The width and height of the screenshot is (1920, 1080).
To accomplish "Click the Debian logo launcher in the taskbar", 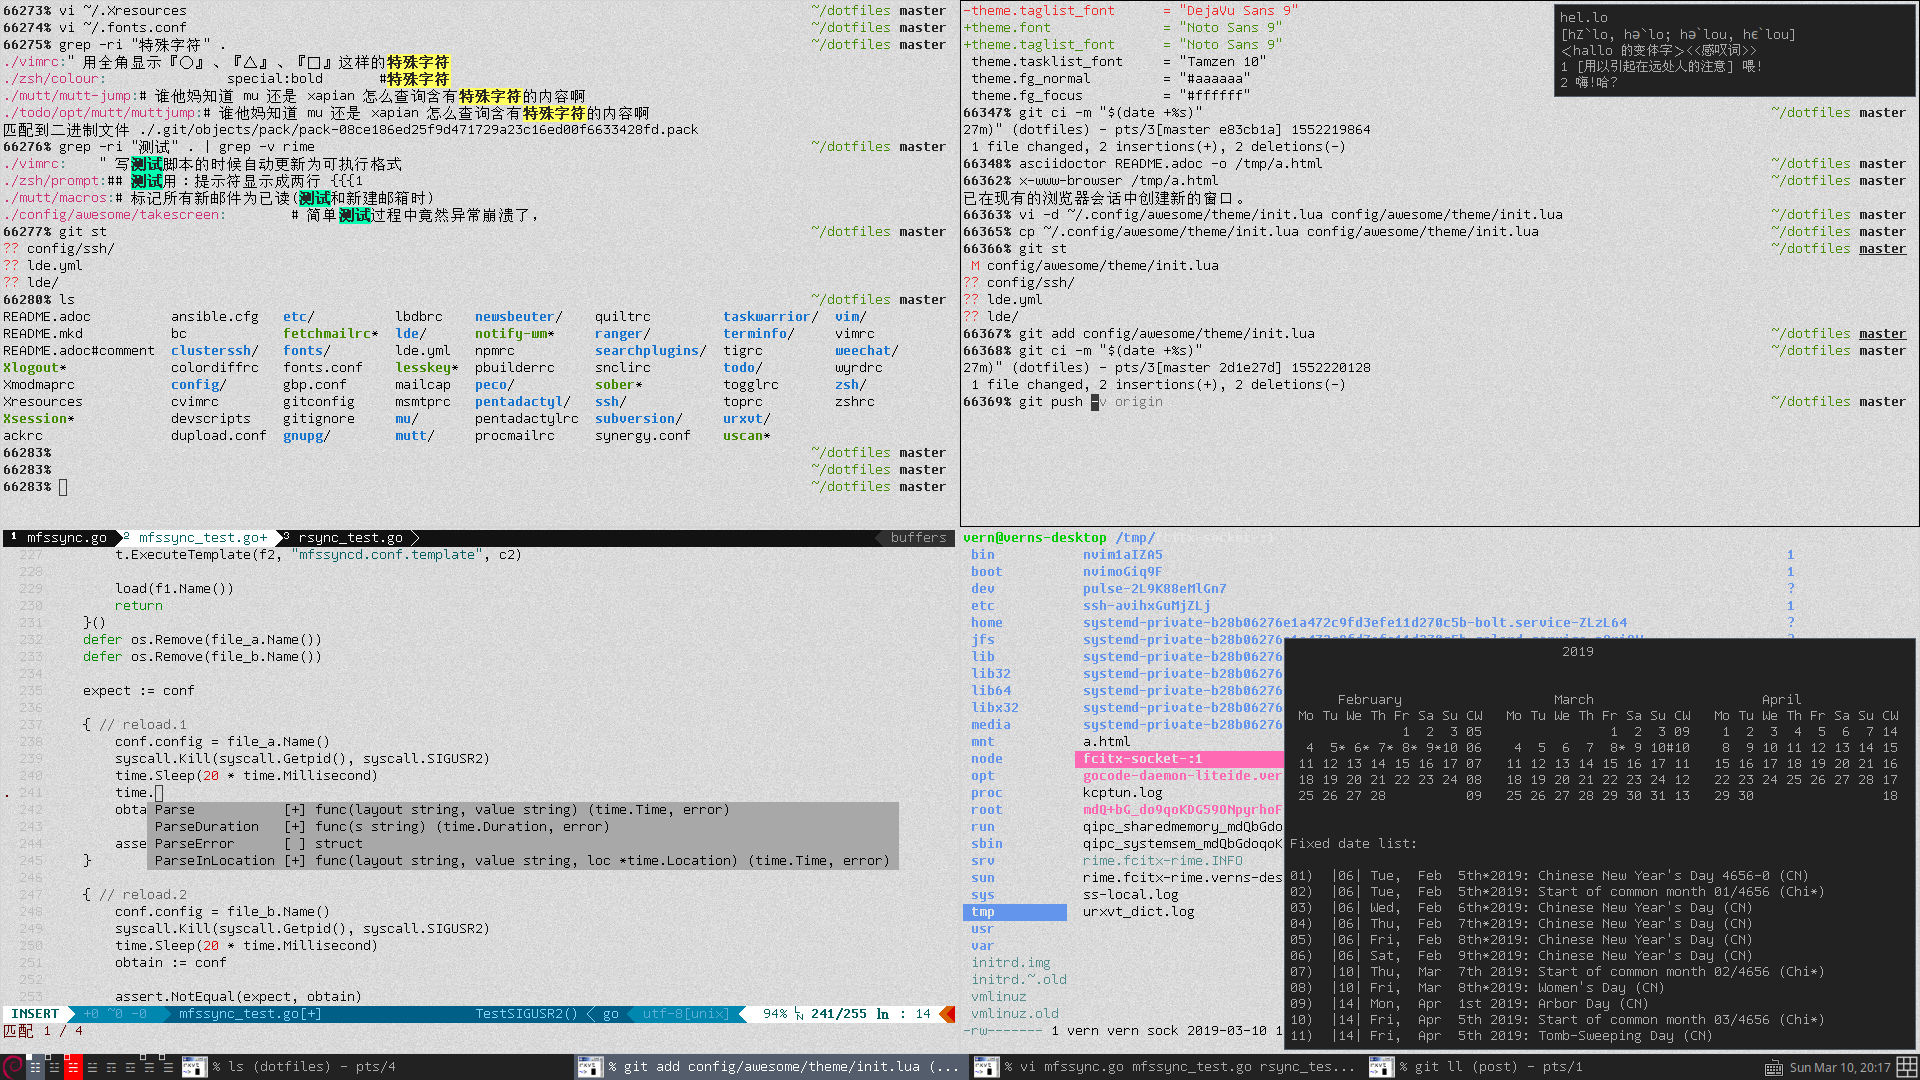I will [12, 1067].
